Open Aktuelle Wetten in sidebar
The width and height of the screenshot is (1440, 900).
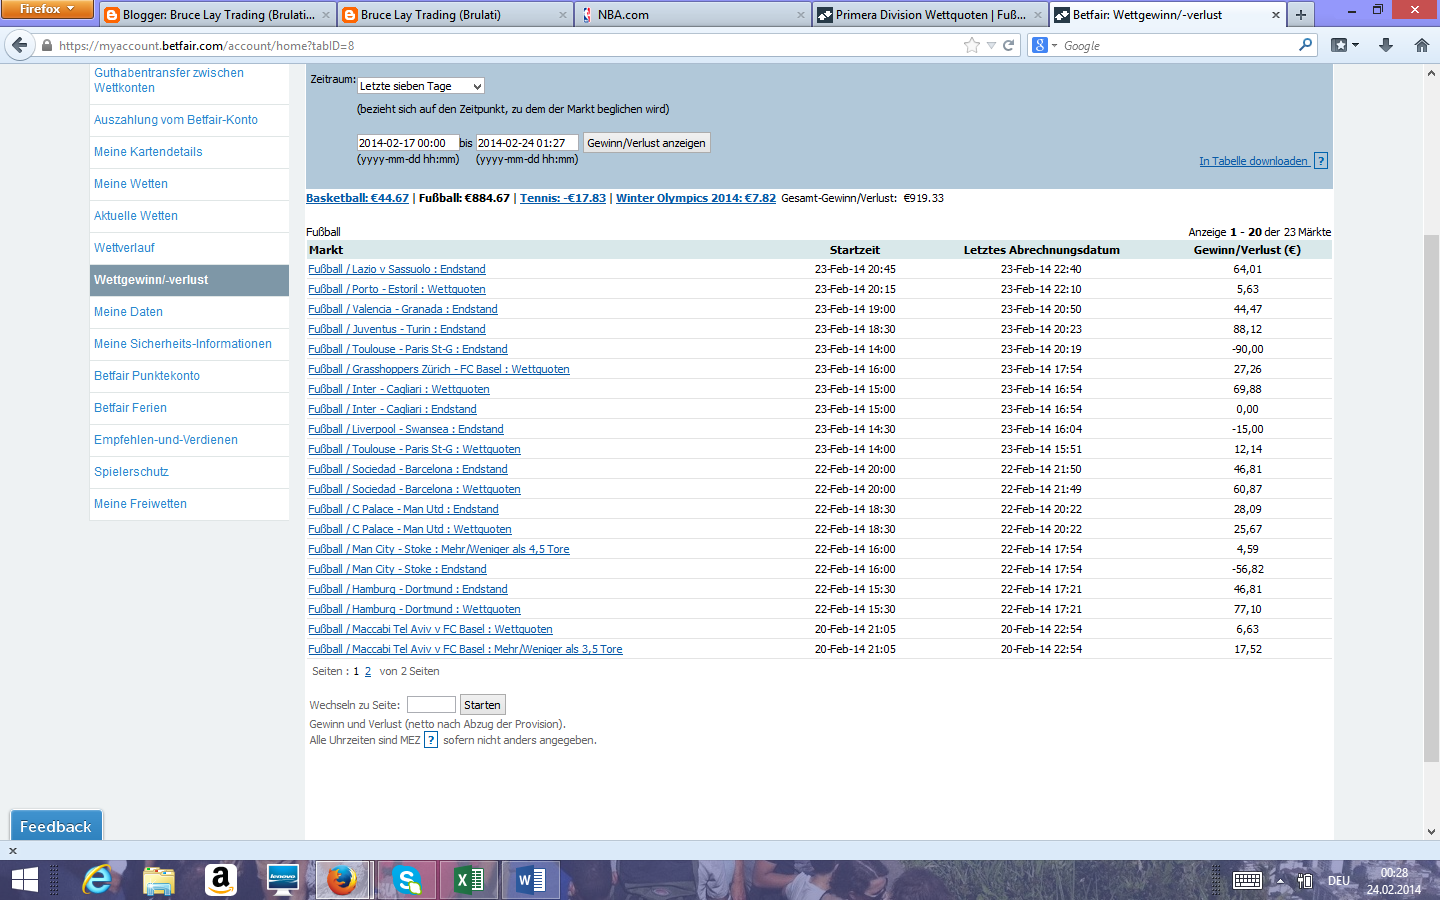(x=136, y=216)
